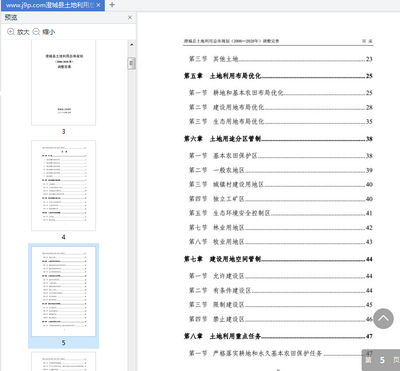Click the document page header text
400x371 pixels.
tap(231, 41)
